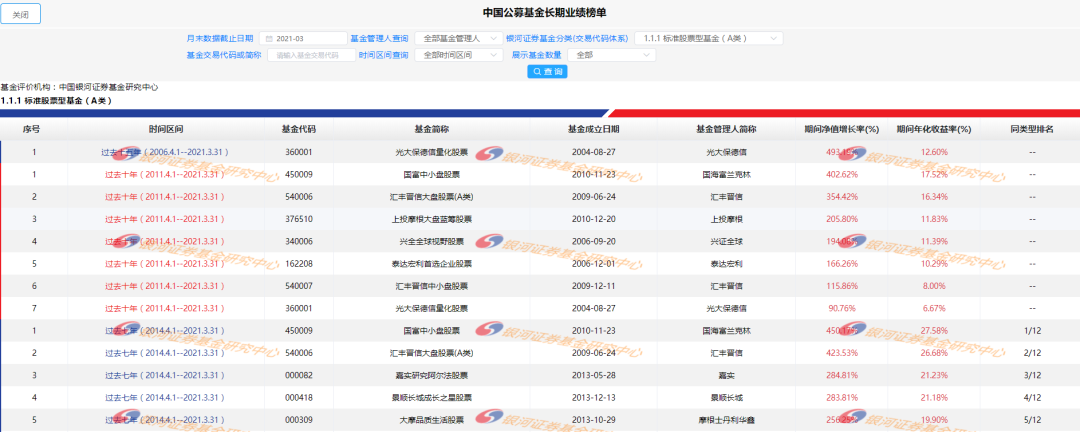Click fund name 泰达宏利首选企业股票
This screenshot has width=1080, height=432.
pyautogui.click(x=431, y=264)
